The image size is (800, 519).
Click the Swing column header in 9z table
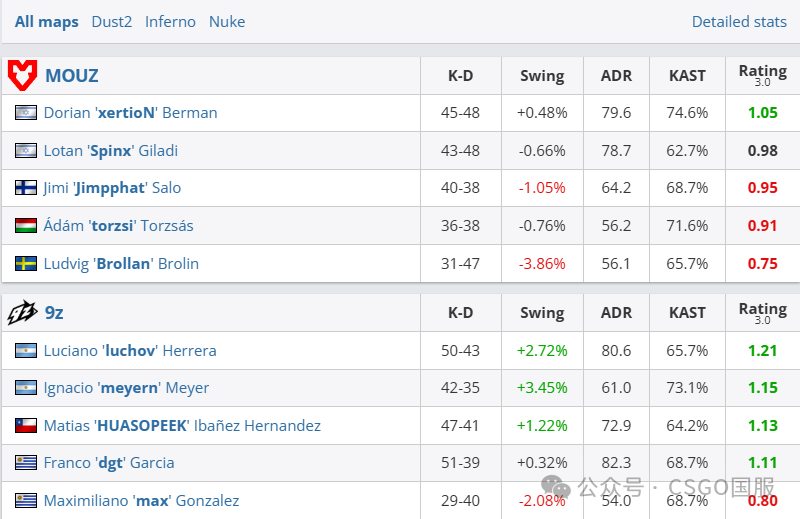tap(542, 313)
